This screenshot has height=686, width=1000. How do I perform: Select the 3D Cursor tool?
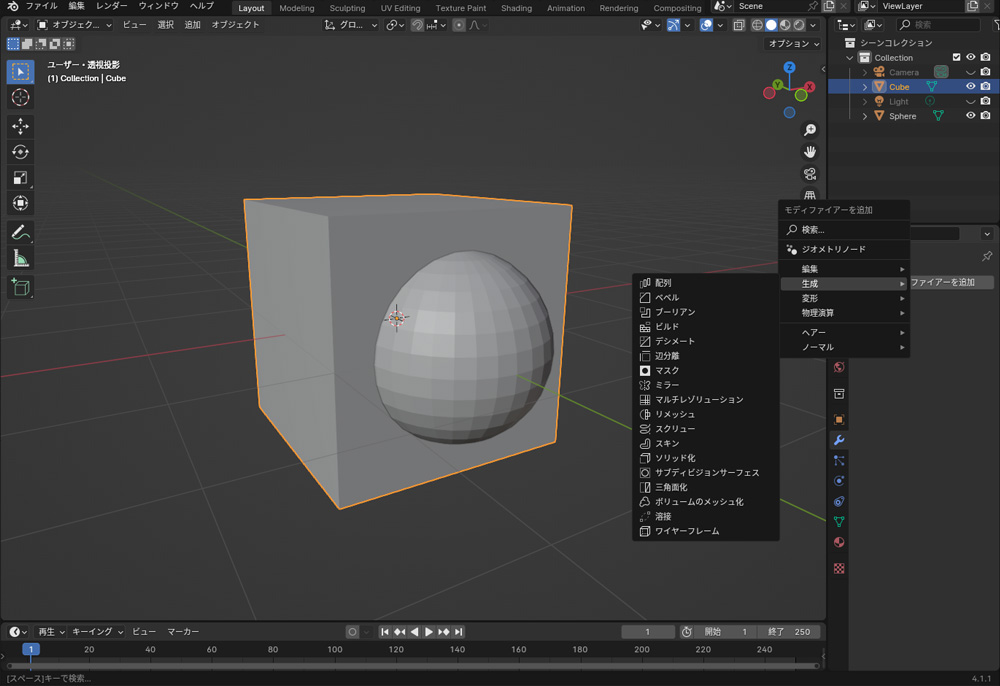pyautogui.click(x=20, y=97)
